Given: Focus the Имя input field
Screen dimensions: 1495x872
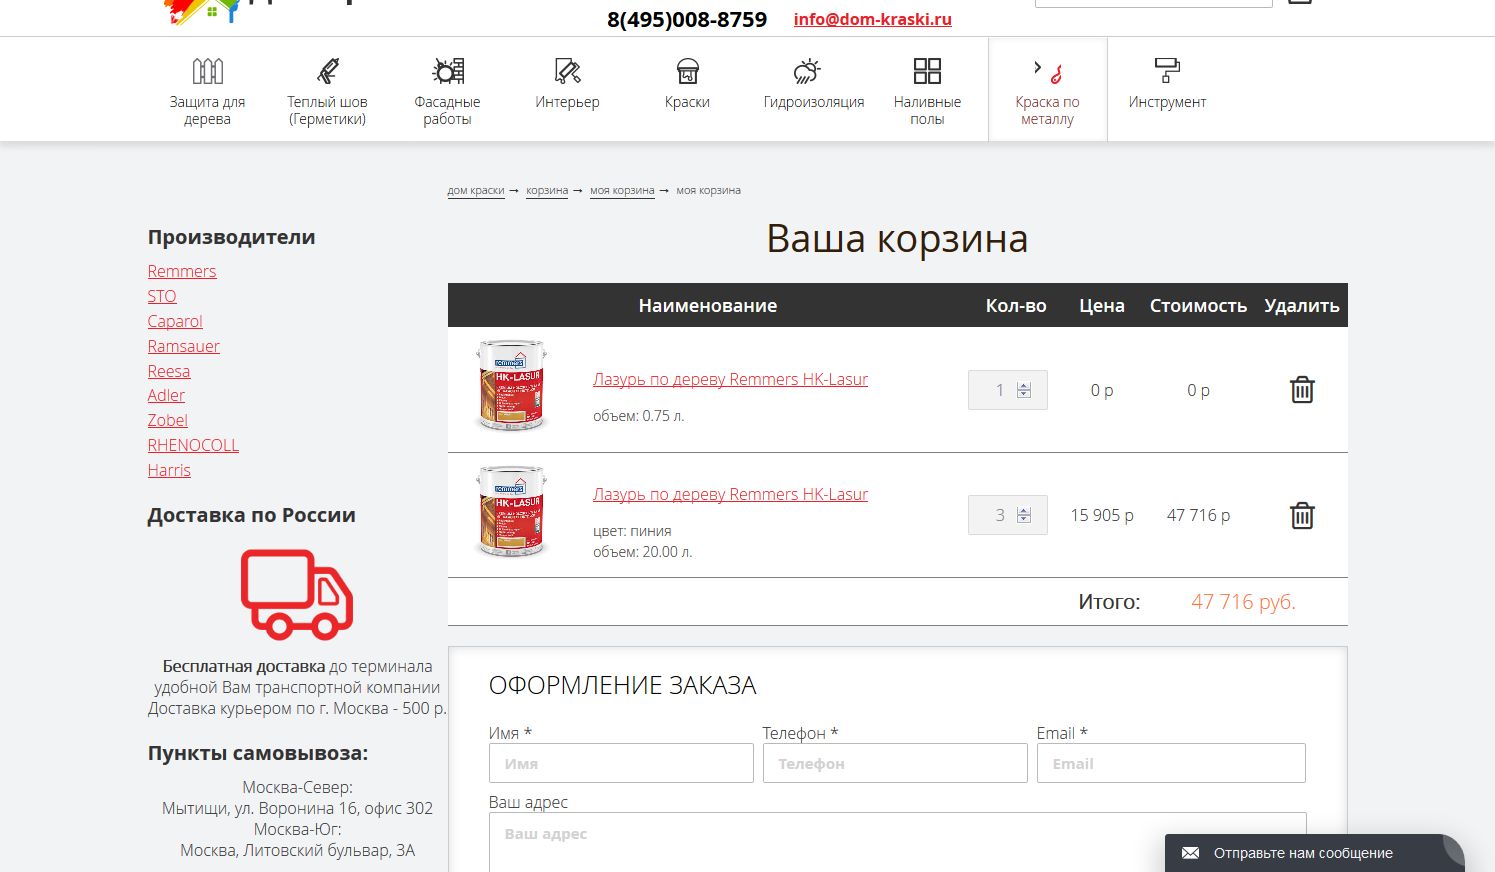Looking at the screenshot, I should coord(621,763).
